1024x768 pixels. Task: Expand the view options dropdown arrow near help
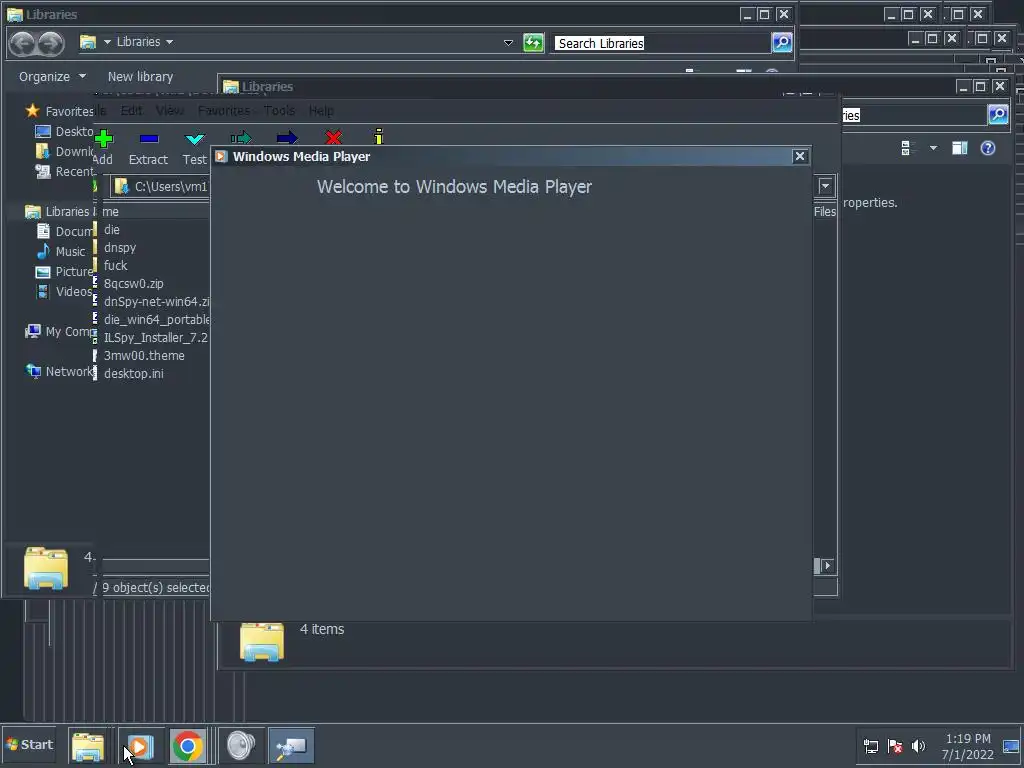click(933, 148)
